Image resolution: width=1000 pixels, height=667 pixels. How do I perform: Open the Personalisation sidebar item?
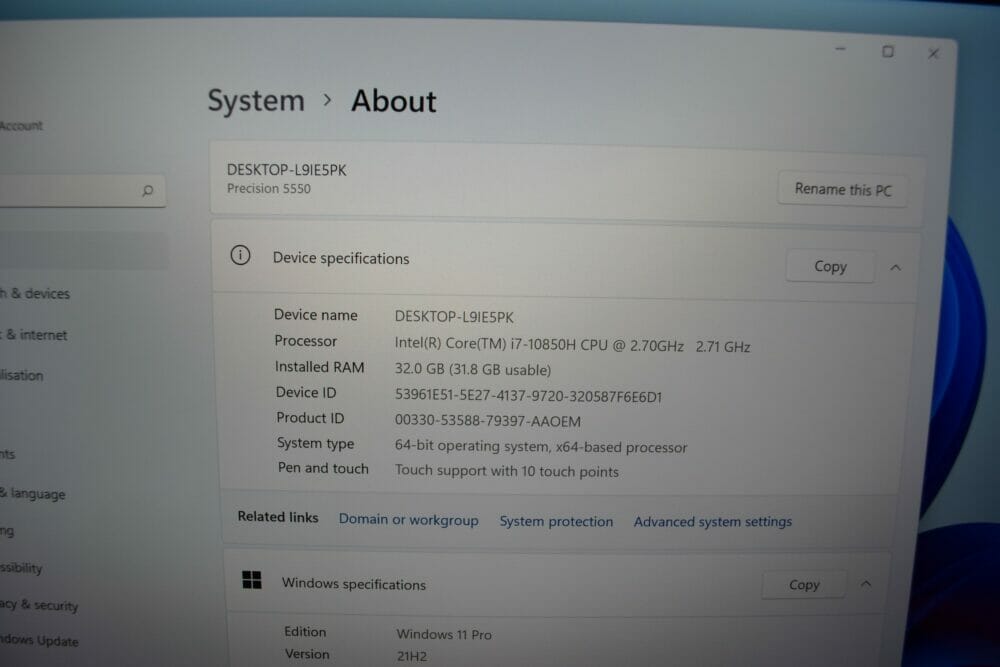point(22,375)
